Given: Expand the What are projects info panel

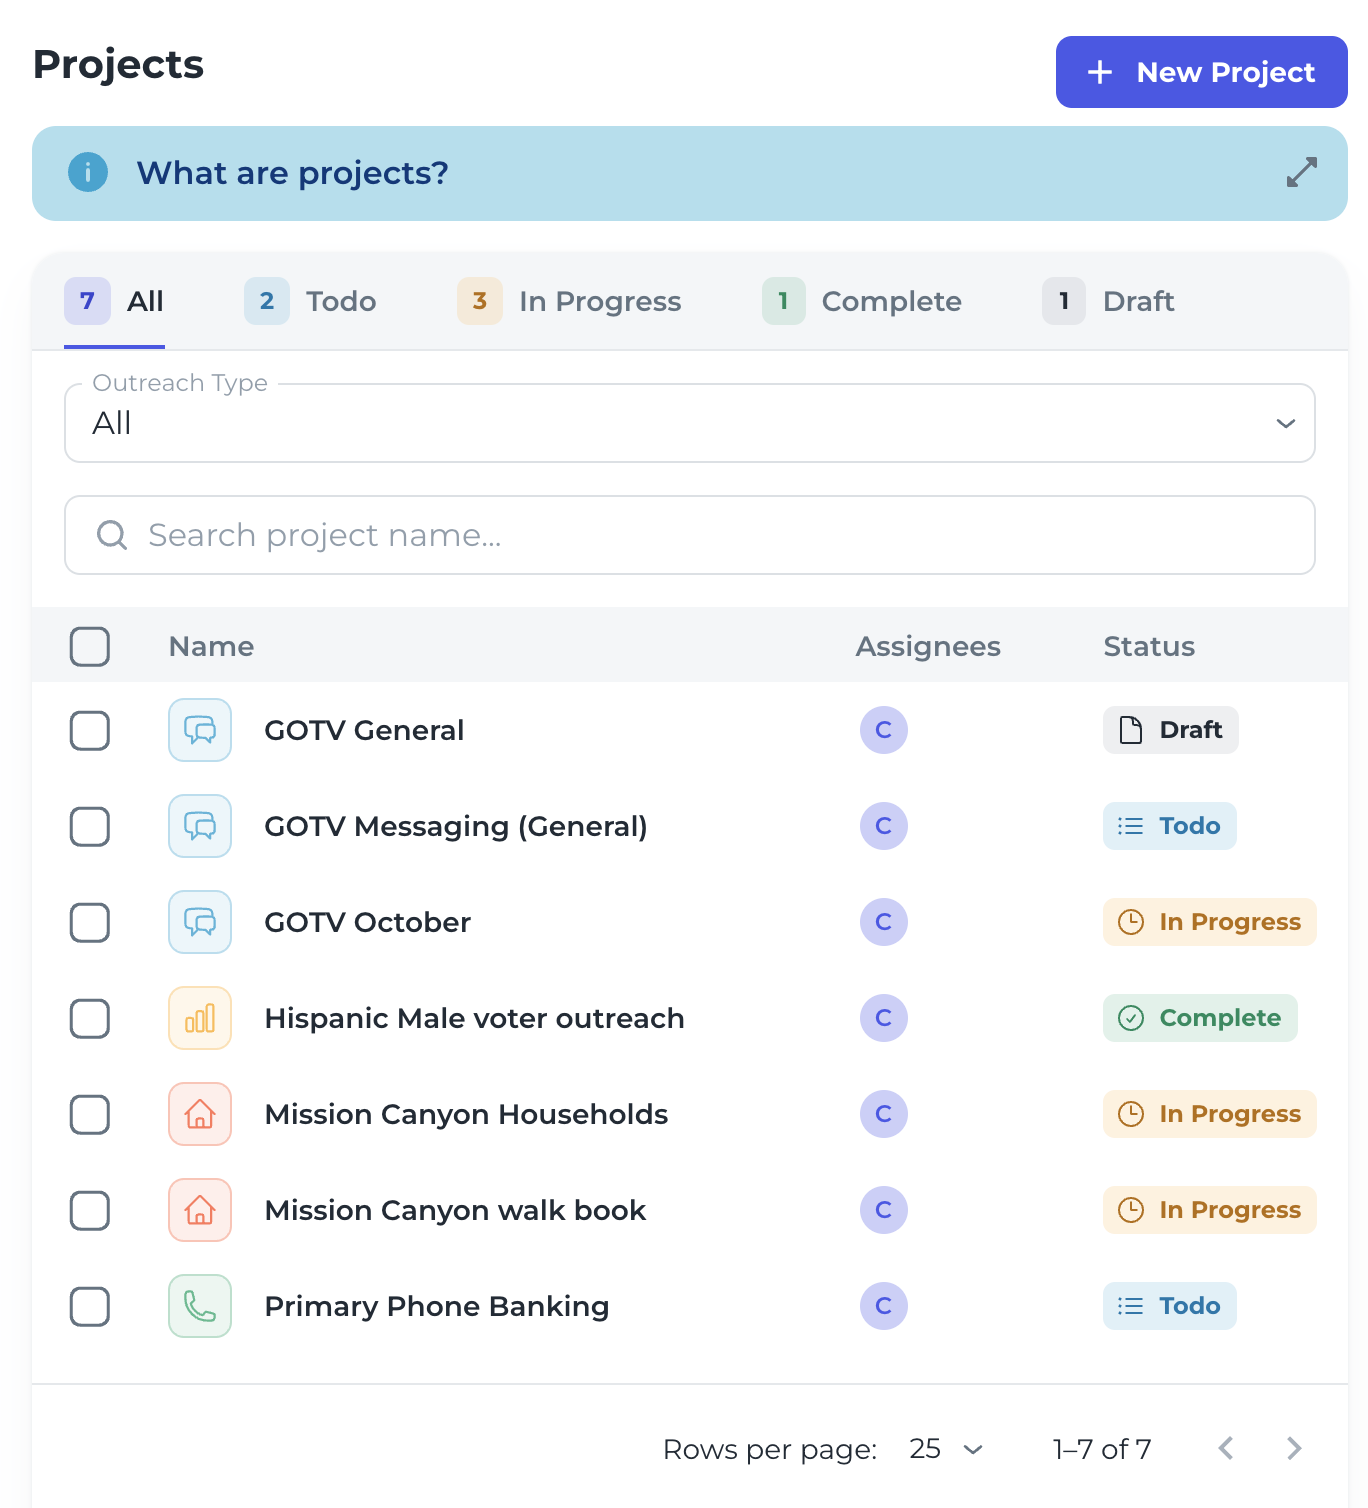Looking at the screenshot, I should click(x=1301, y=172).
